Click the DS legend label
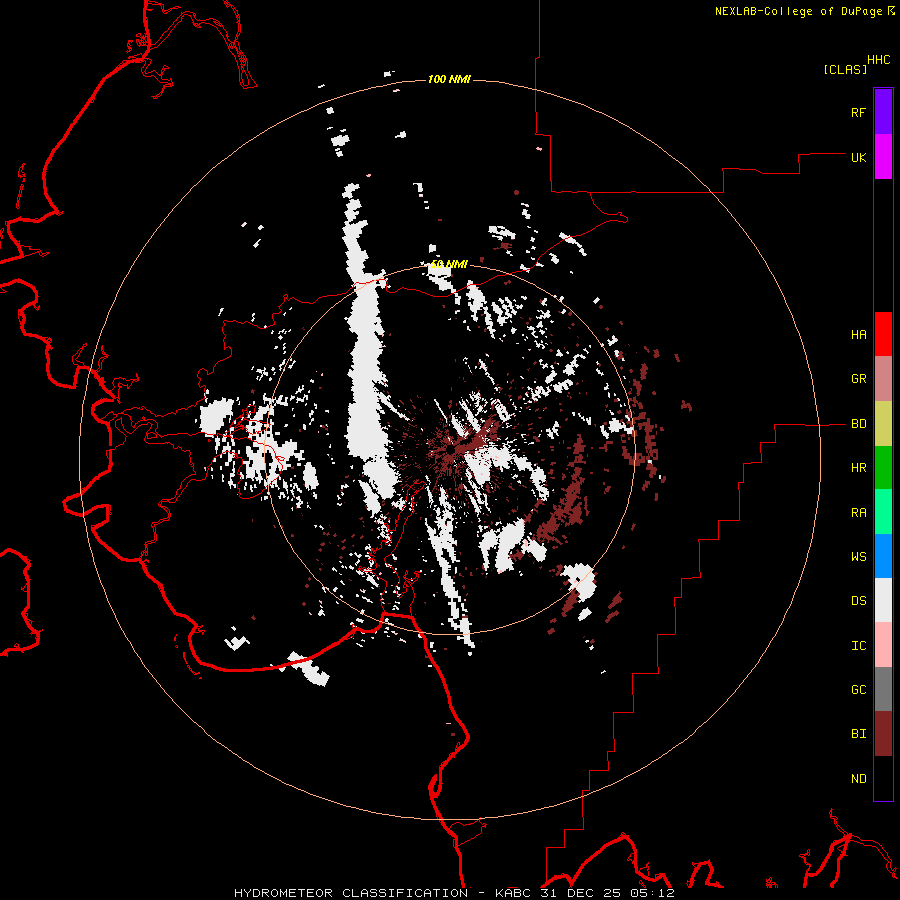Image resolution: width=900 pixels, height=900 pixels. click(x=858, y=601)
